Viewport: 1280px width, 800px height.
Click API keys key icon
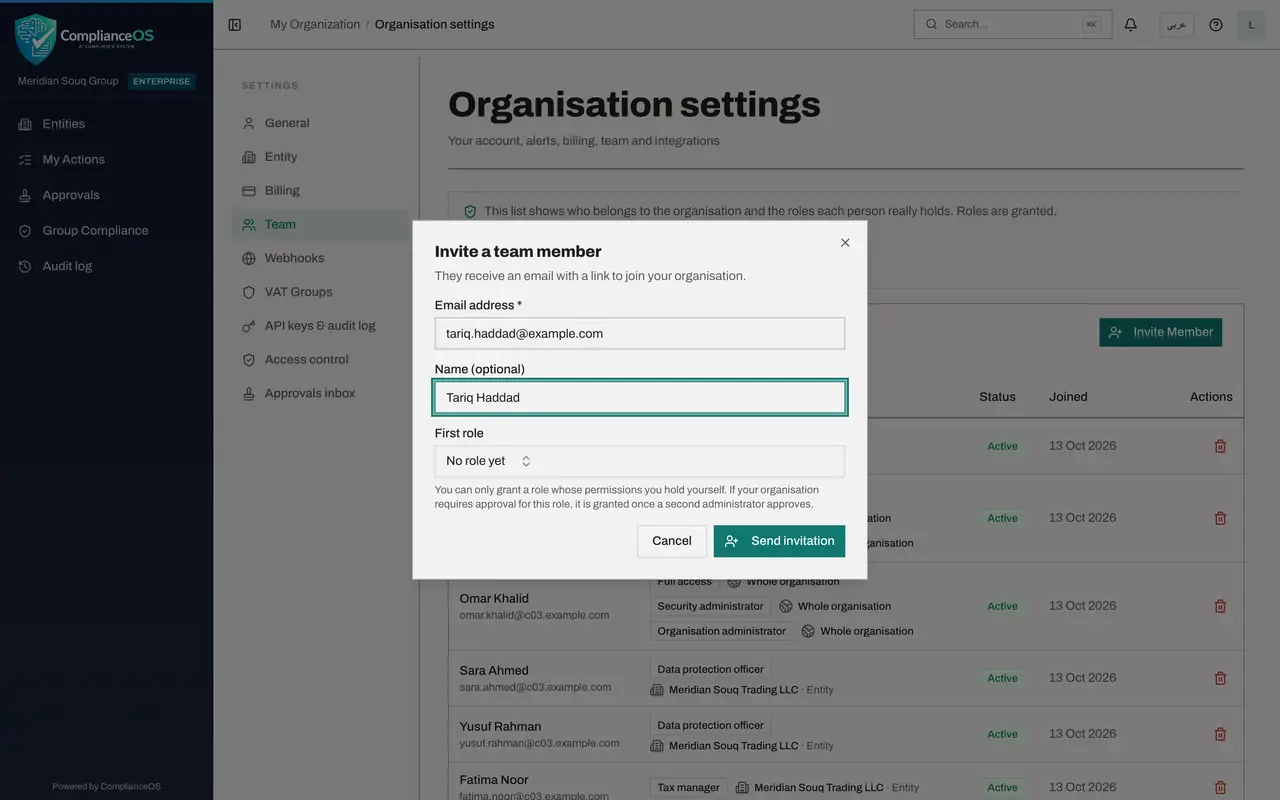[x=249, y=326]
